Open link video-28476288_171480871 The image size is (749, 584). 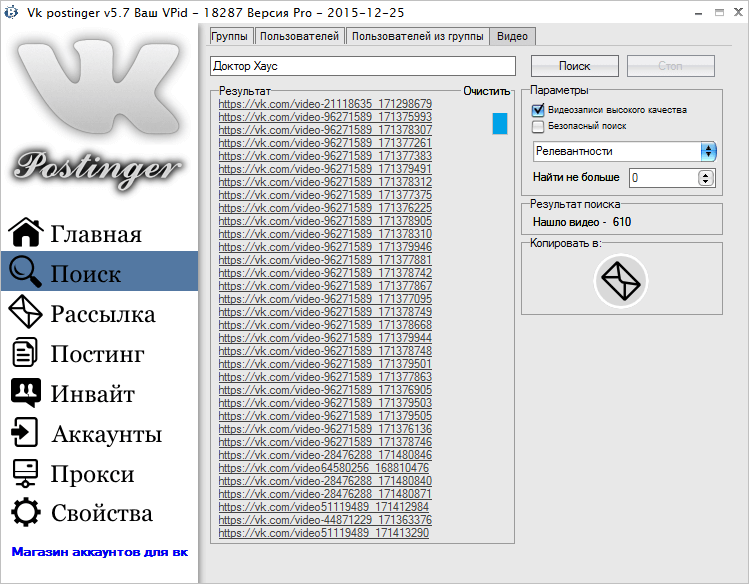(325, 494)
